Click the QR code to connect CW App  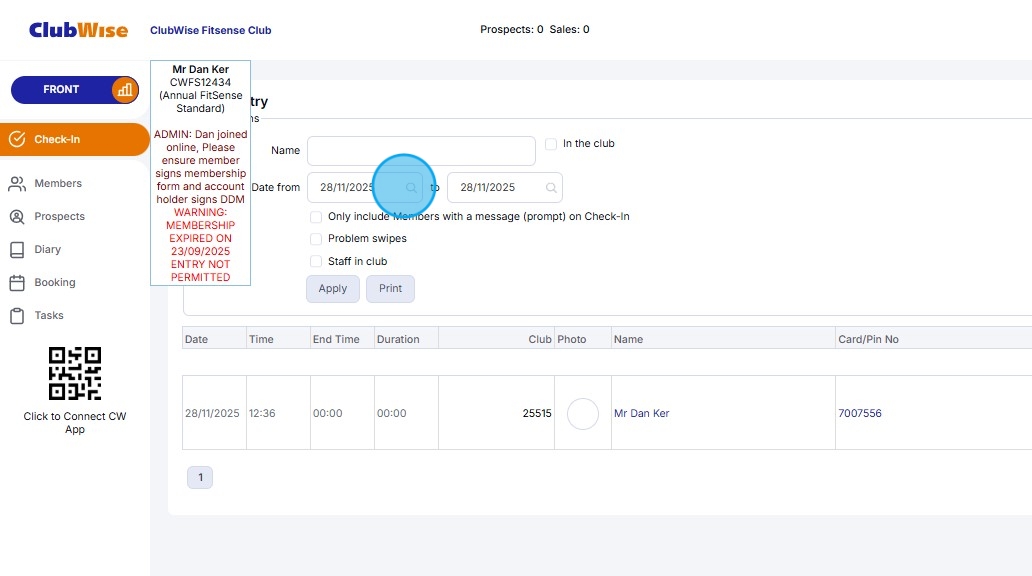click(x=75, y=373)
